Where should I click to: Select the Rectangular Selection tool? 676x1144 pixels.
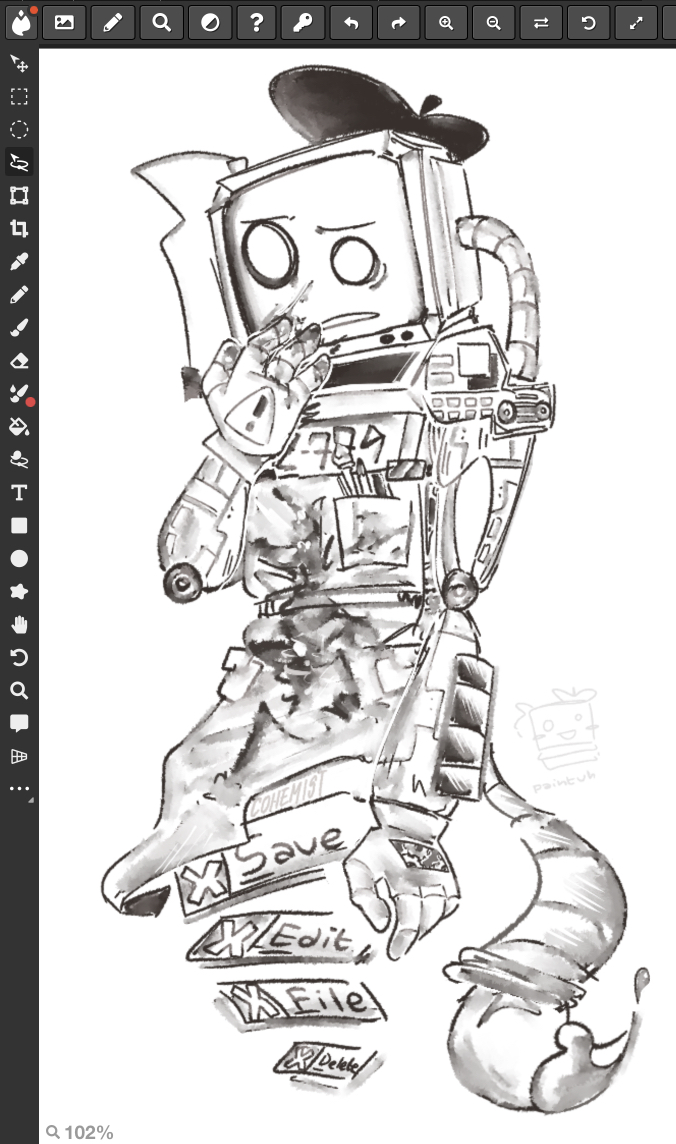[x=19, y=96]
